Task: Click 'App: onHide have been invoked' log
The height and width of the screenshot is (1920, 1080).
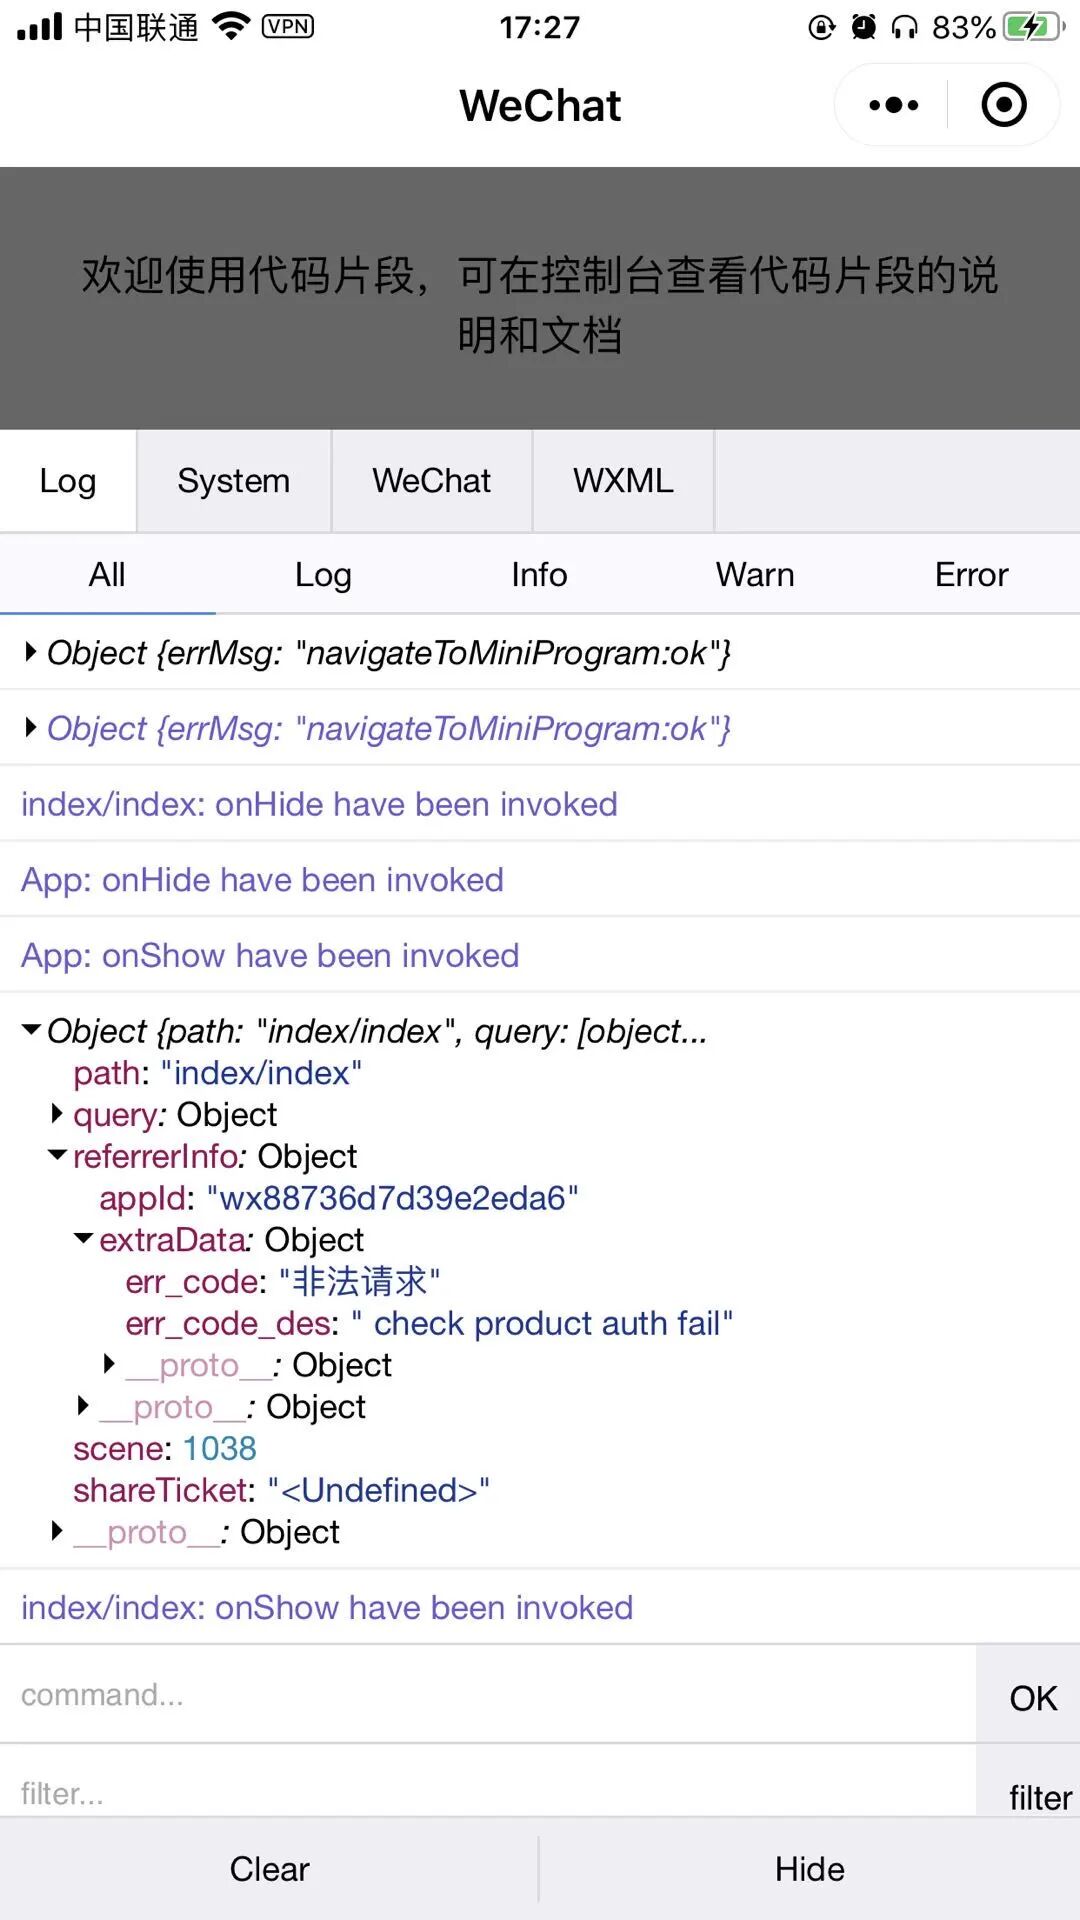Action: point(262,880)
